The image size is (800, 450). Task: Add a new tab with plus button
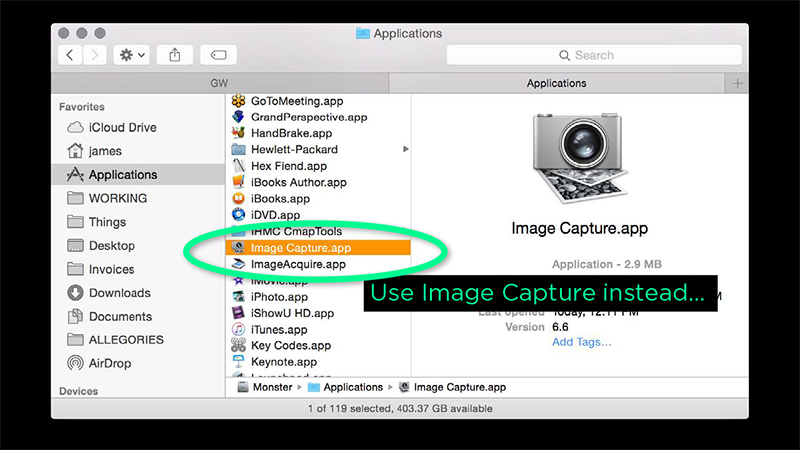click(x=737, y=84)
